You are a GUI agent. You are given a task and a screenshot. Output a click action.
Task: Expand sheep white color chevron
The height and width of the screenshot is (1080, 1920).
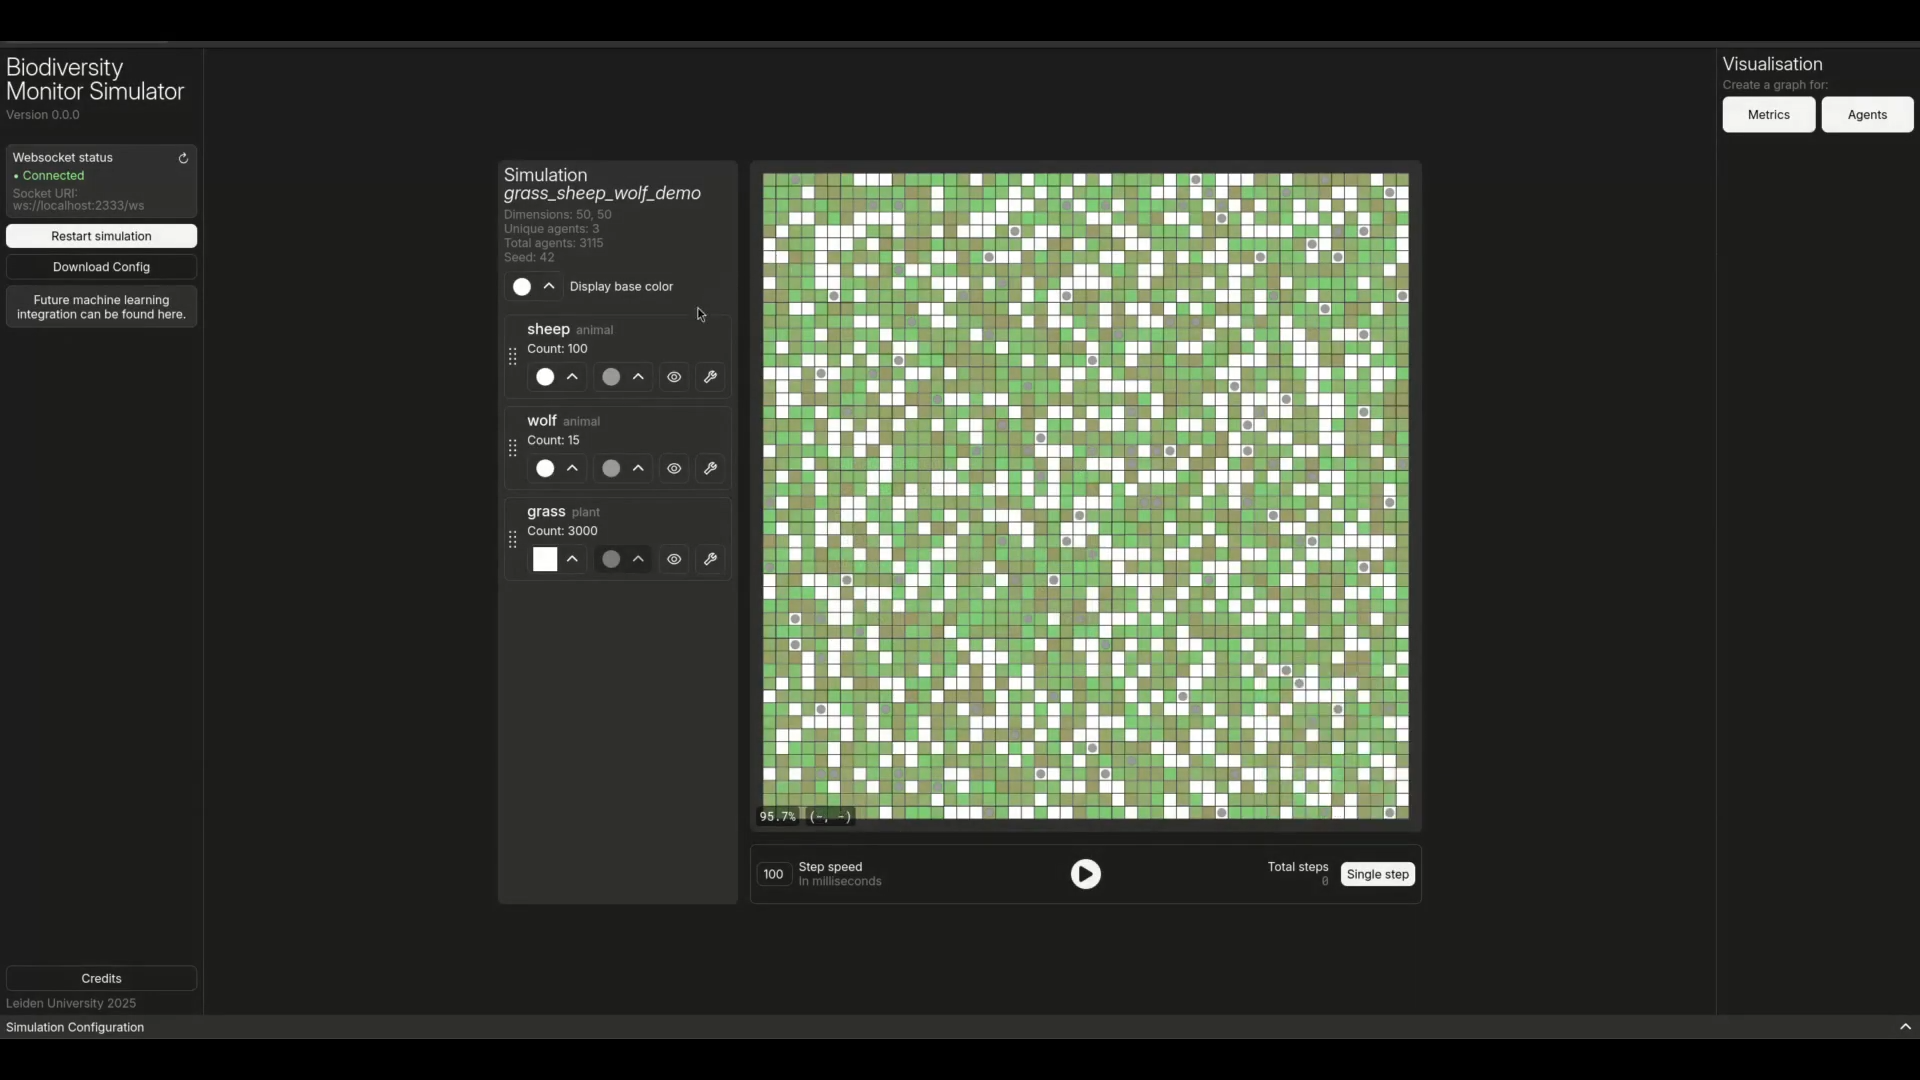pyautogui.click(x=572, y=377)
